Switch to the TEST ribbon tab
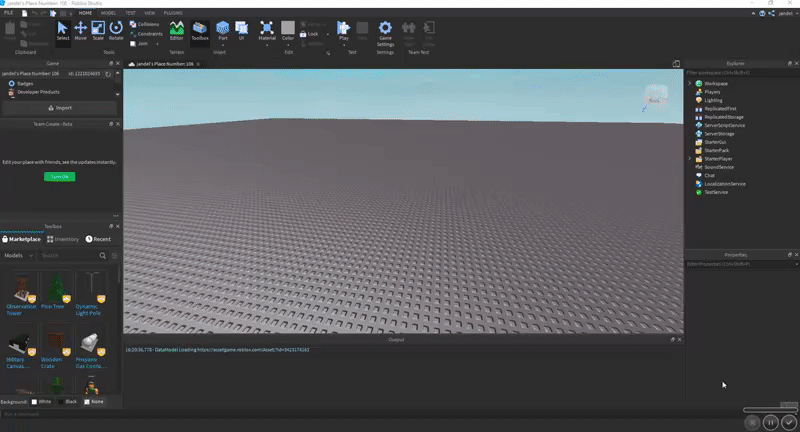The height and width of the screenshot is (432, 800). click(131, 13)
